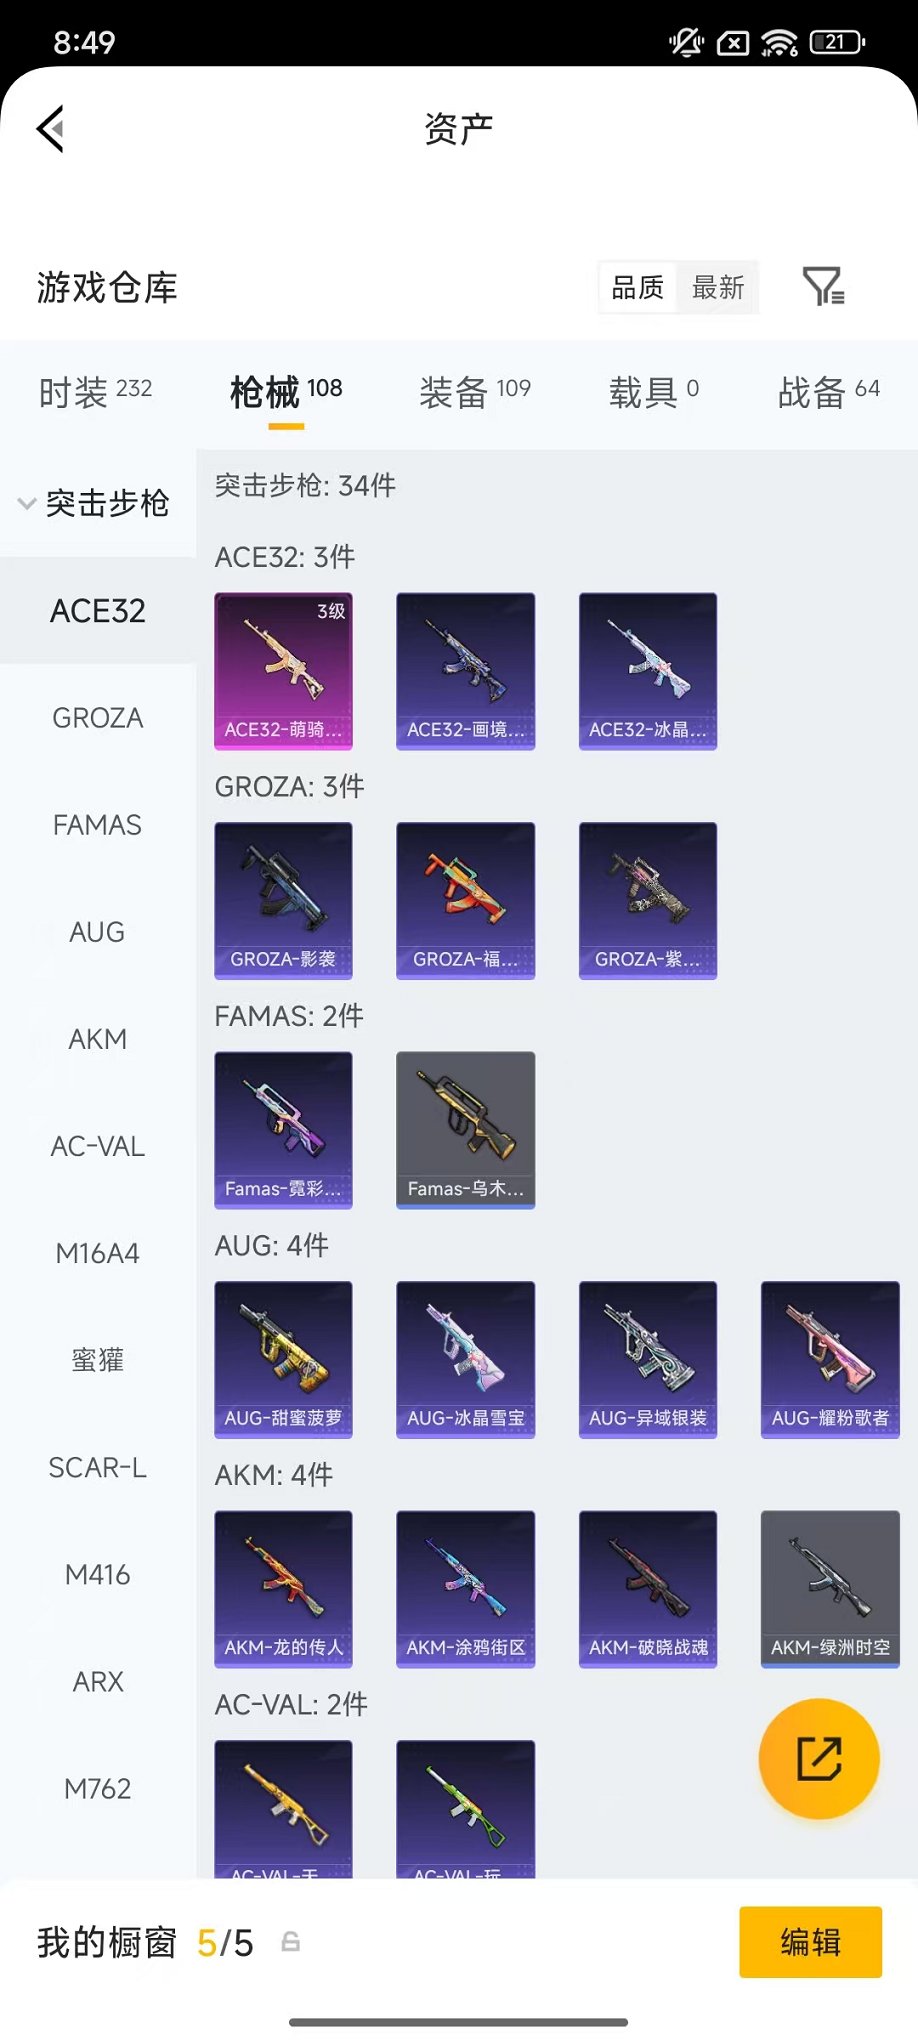Select M416 in the weapon sidebar

pos(98,1575)
